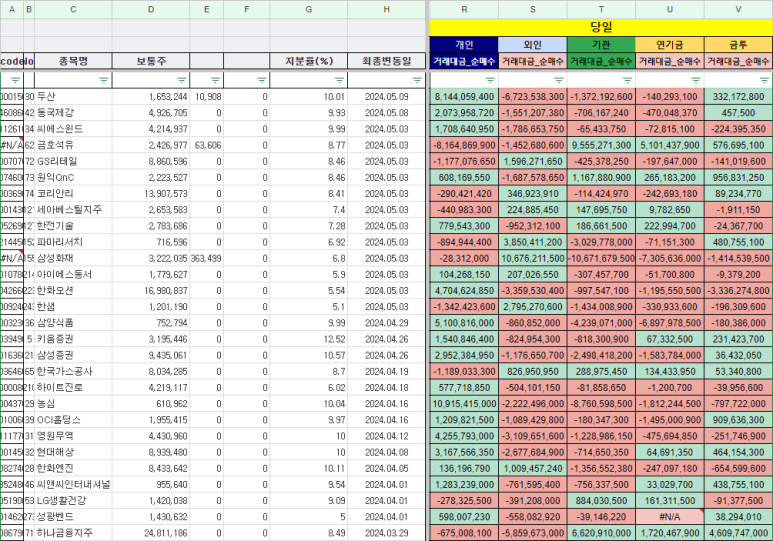Select column G header letter
Viewport: 773px width, 541px height.
[309, 9]
